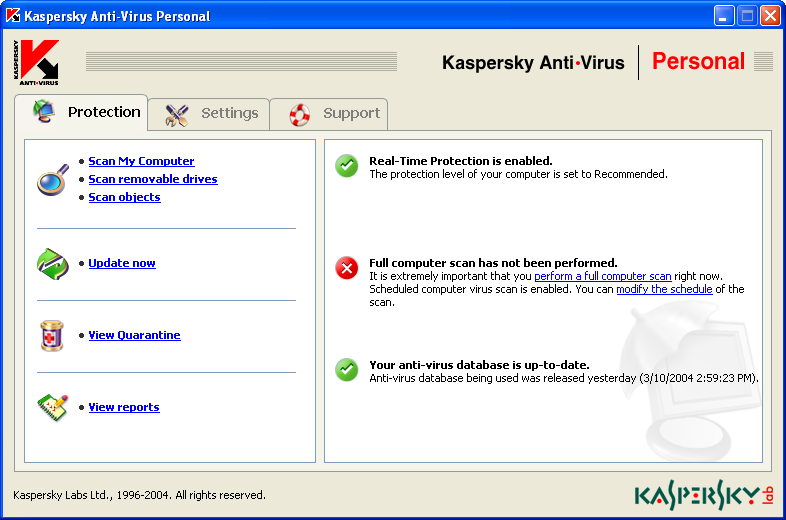The height and width of the screenshot is (520, 786).
Task: Click the Kaspersky Anti-Virus logo in header
Action: pyautogui.click(x=38, y=62)
